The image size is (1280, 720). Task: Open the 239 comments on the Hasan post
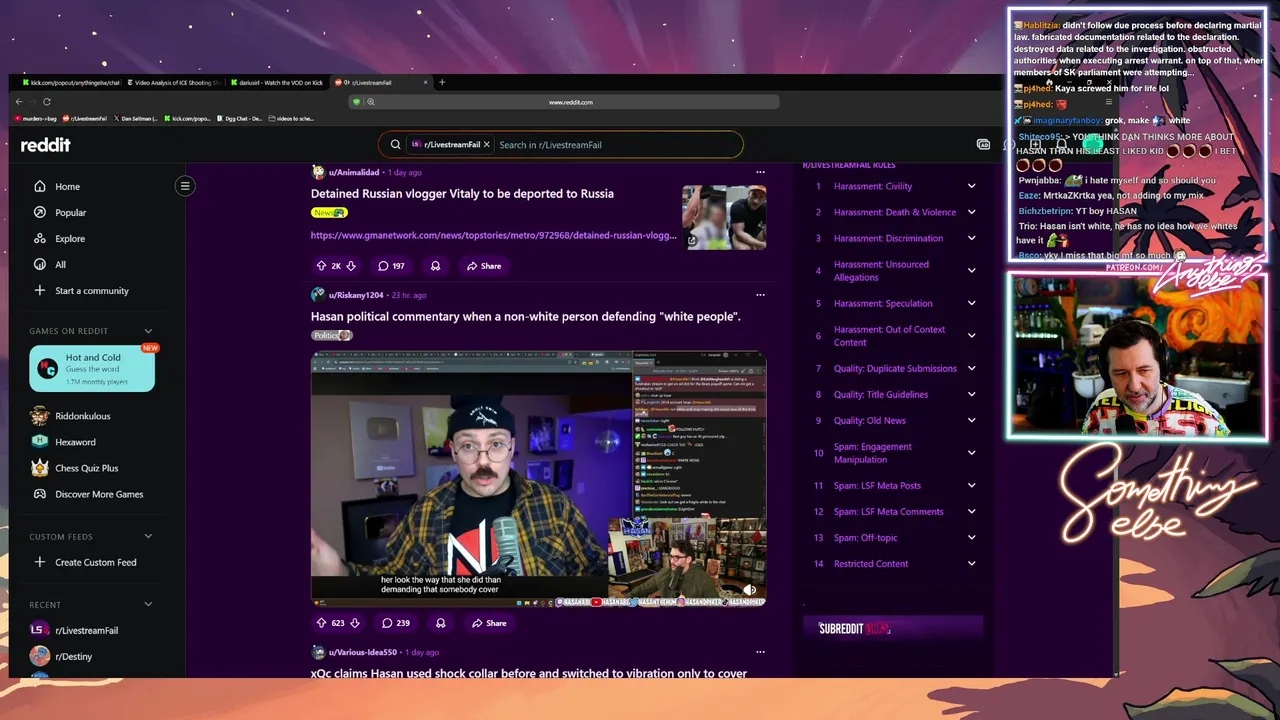pos(396,623)
